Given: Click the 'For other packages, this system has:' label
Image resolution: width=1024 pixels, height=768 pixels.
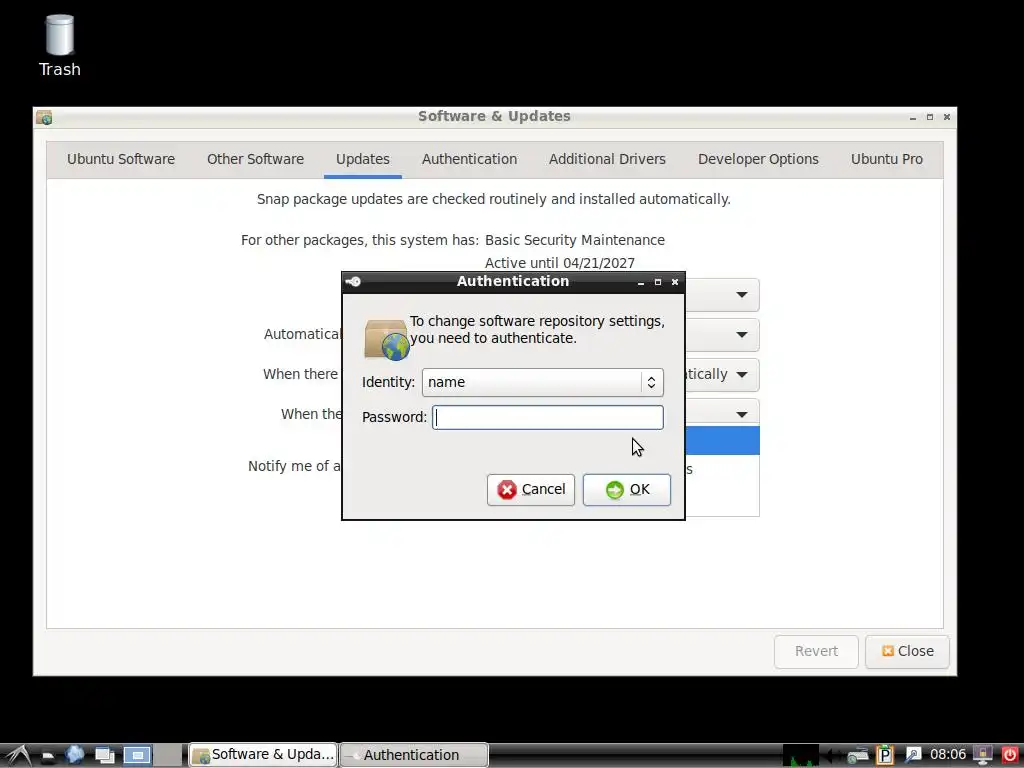Looking at the screenshot, I should tap(360, 240).
